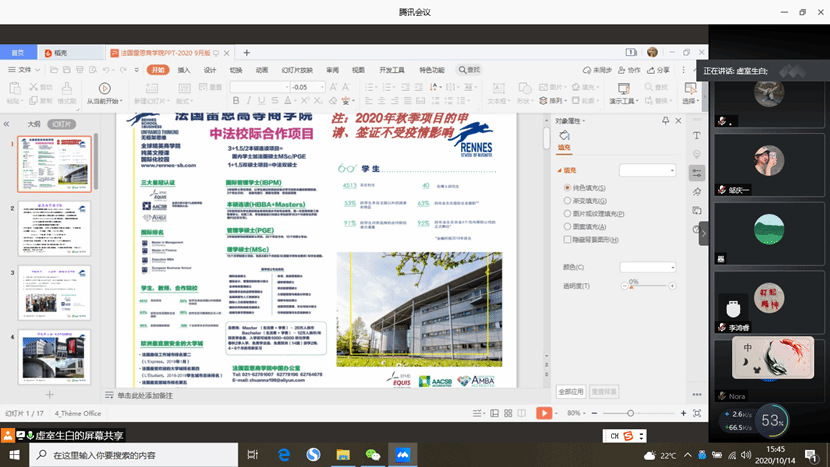Select 纯色填充 radio option
Image resolution: width=830 pixels, height=467 pixels.
(x=569, y=187)
